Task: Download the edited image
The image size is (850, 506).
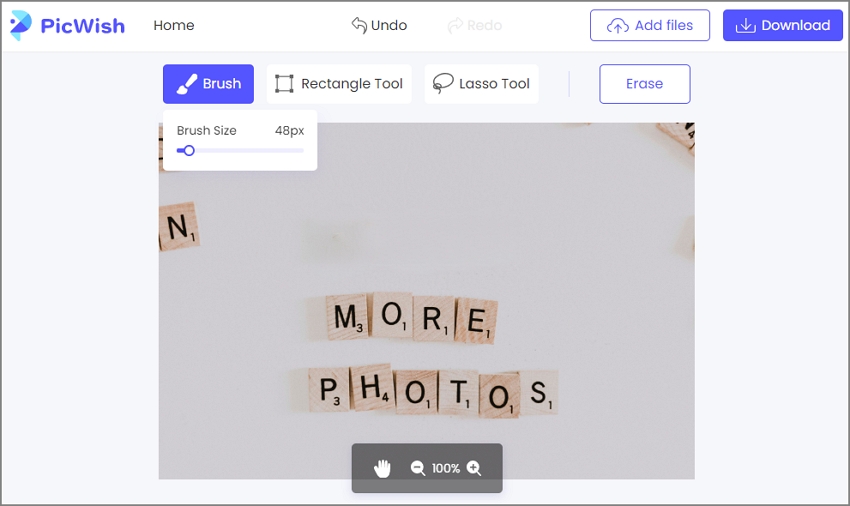Action: pos(783,25)
